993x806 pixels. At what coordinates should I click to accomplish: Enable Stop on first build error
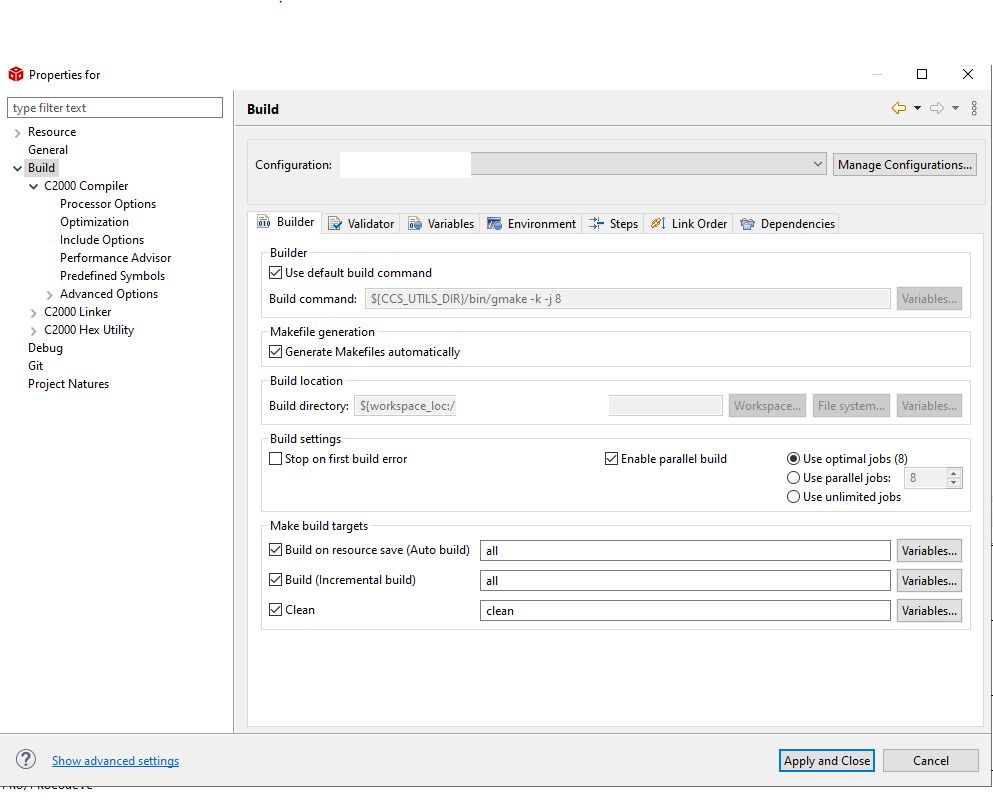(x=275, y=458)
